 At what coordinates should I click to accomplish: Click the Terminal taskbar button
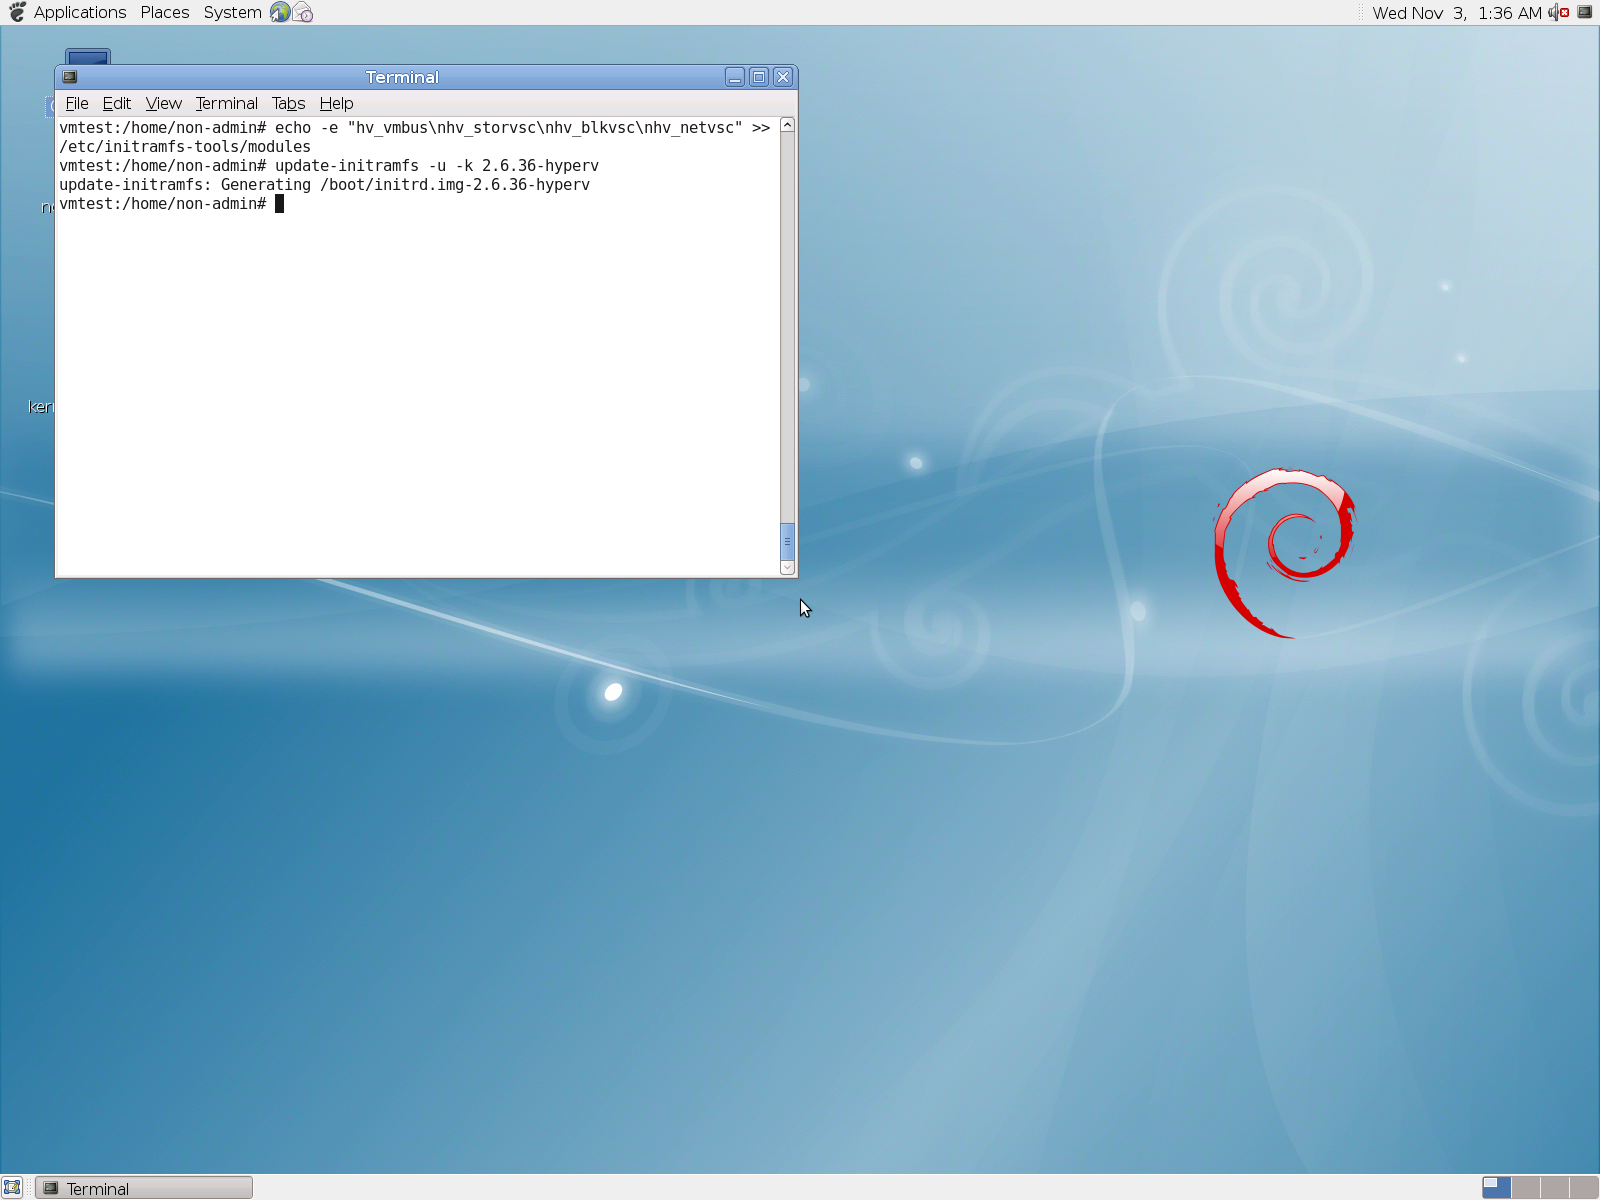point(145,1188)
